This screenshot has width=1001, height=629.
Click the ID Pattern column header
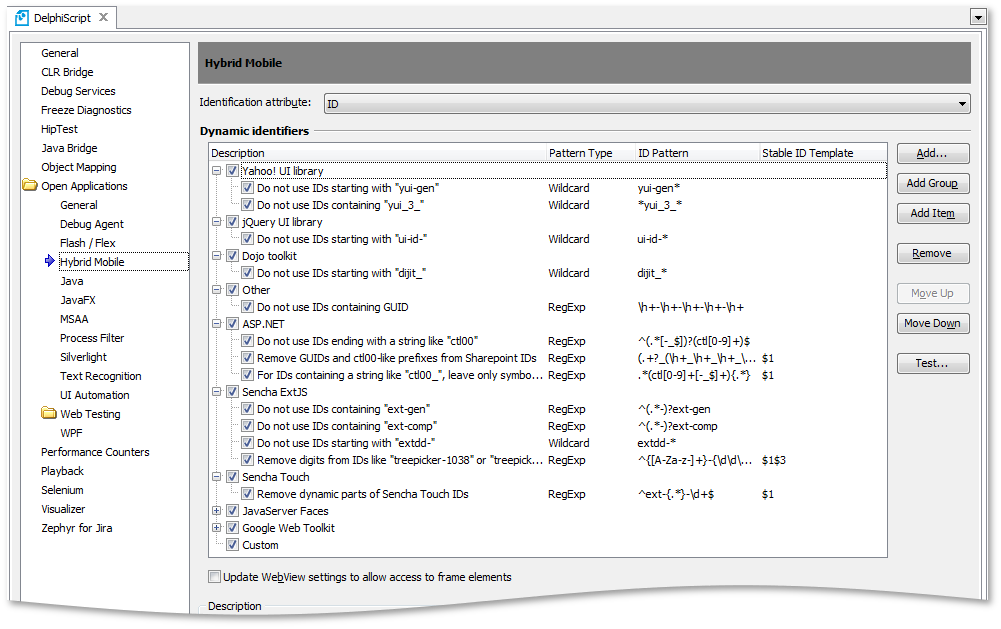tap(663, 153)
